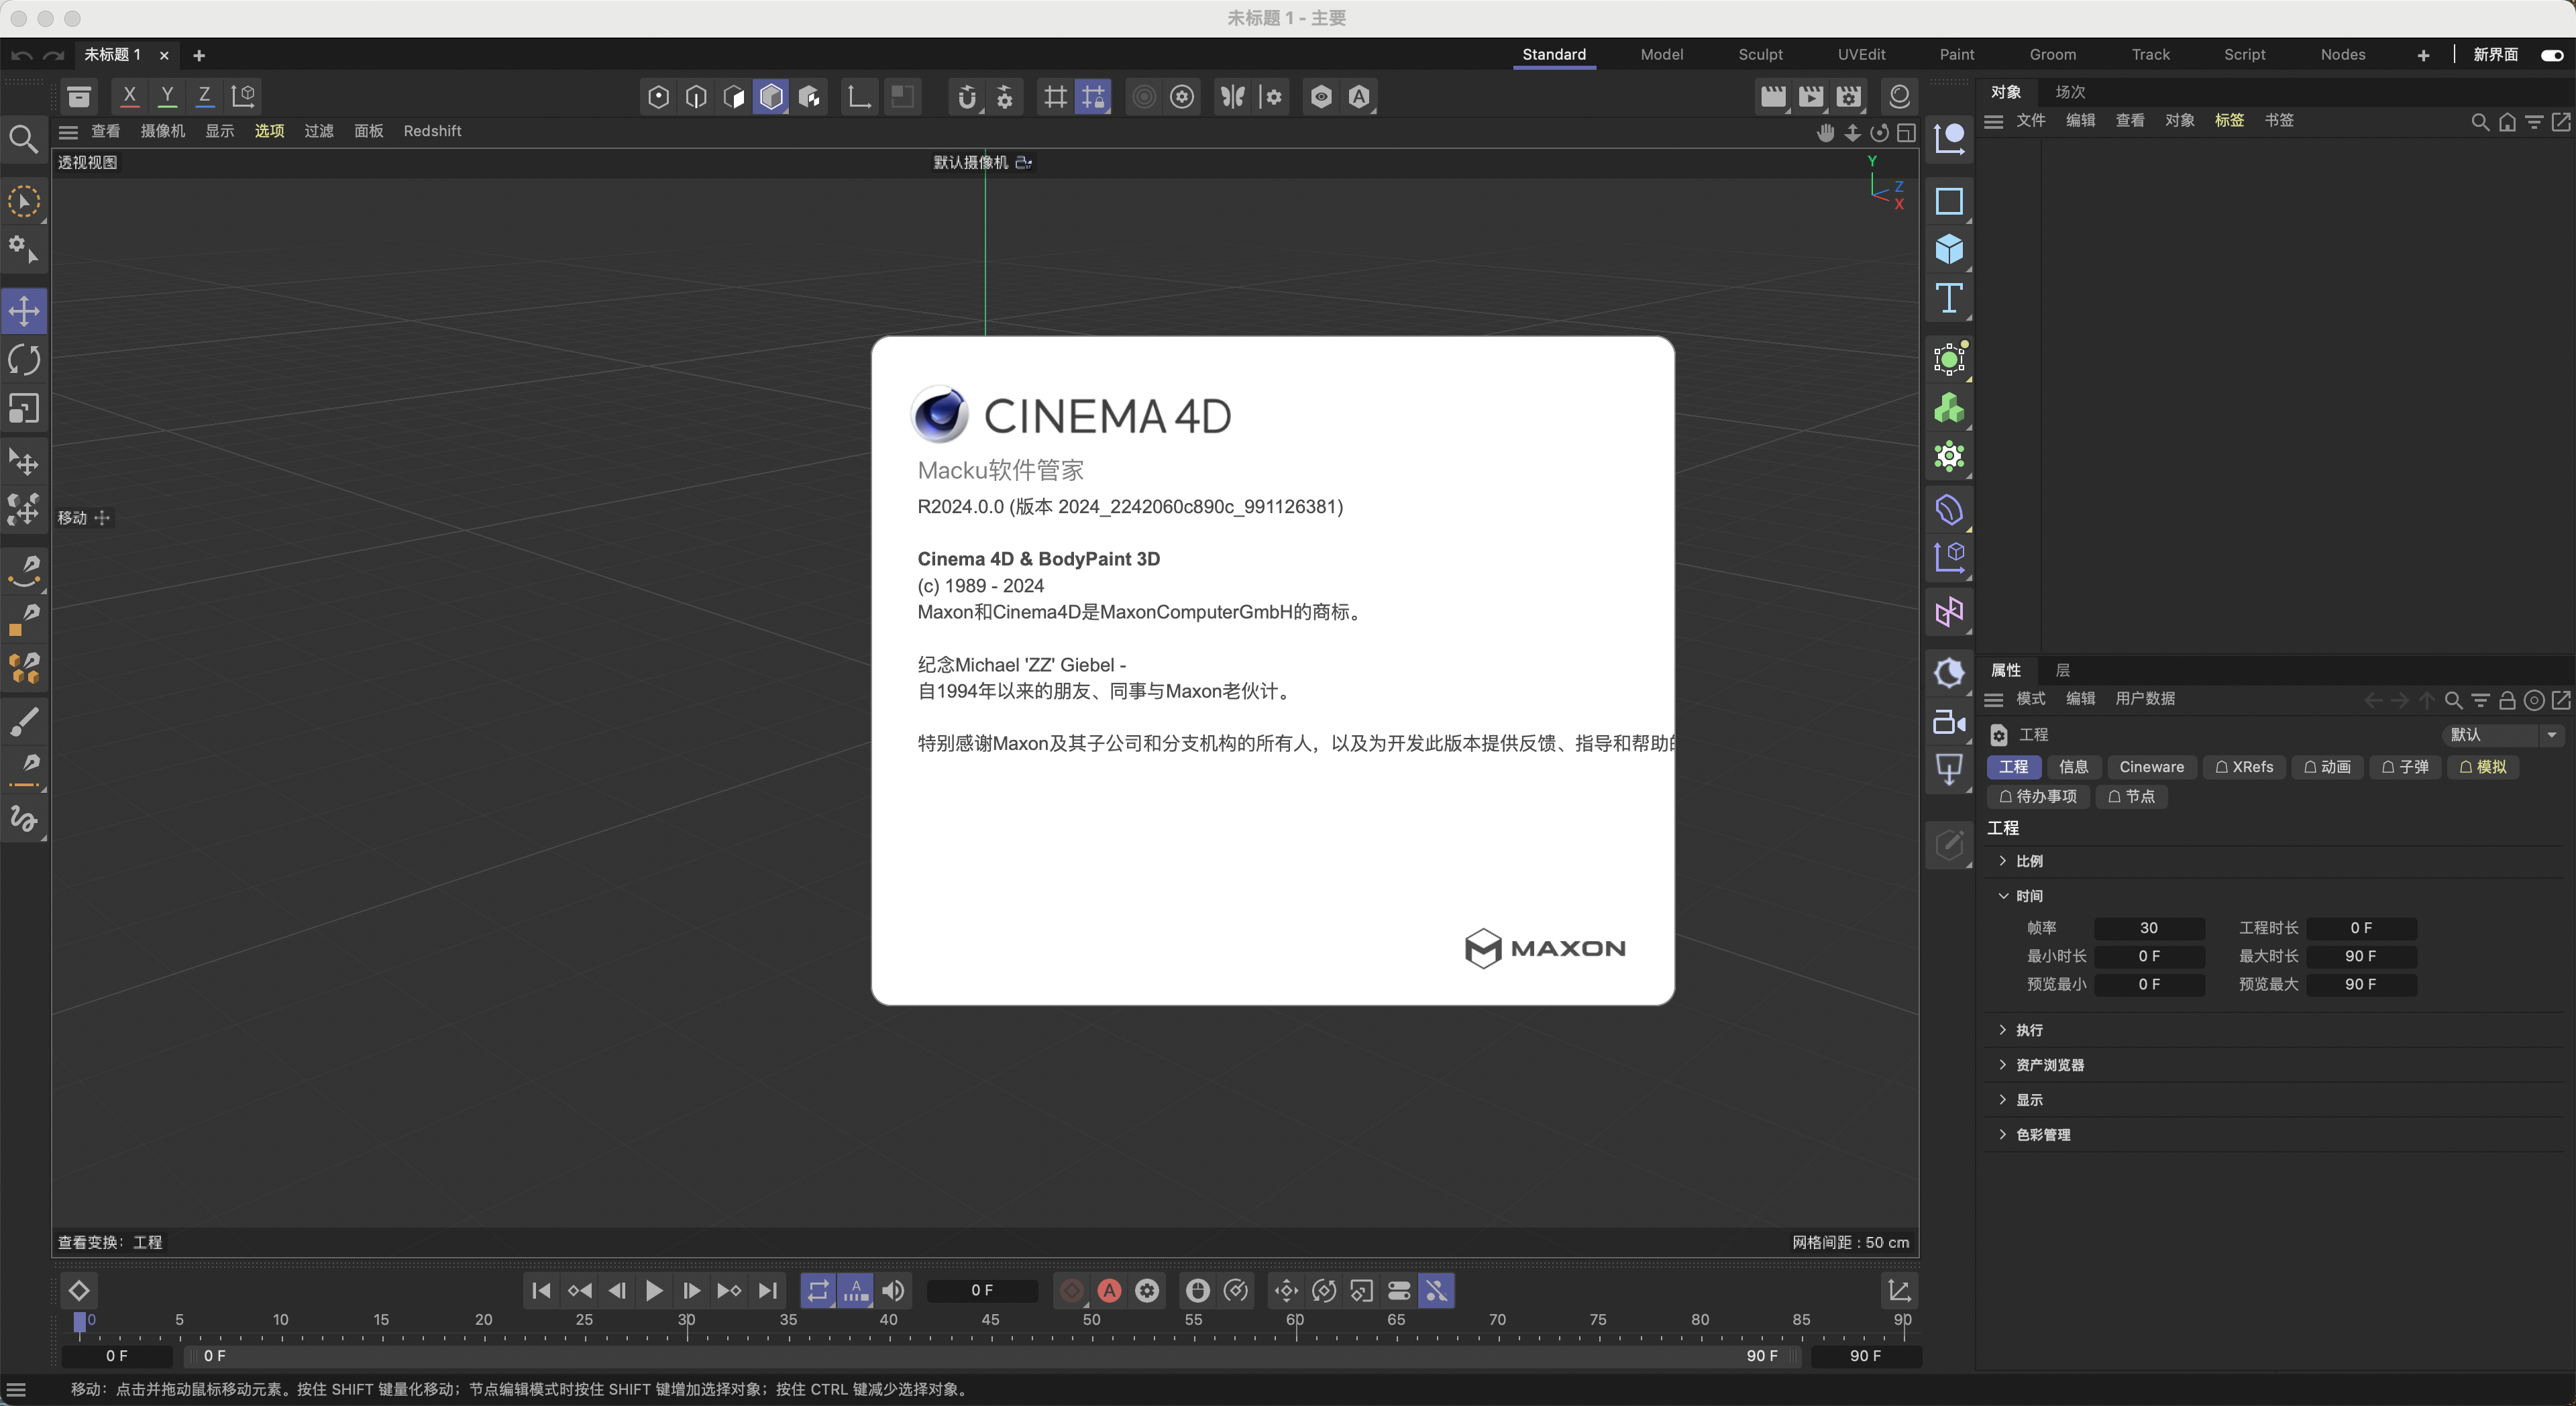Add a Text spline object

pos(1949,298)
